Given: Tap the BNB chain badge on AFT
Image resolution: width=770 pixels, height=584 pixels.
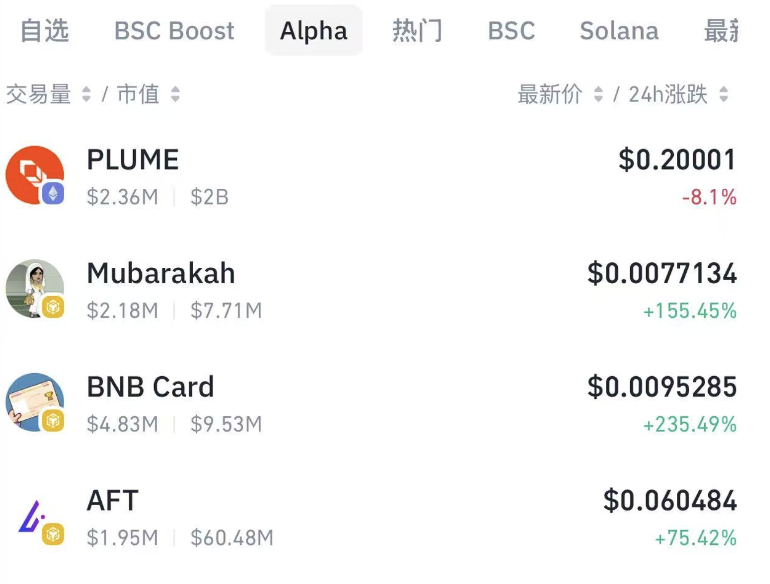Looking at the screenshot, I should (x=53, y=534).
